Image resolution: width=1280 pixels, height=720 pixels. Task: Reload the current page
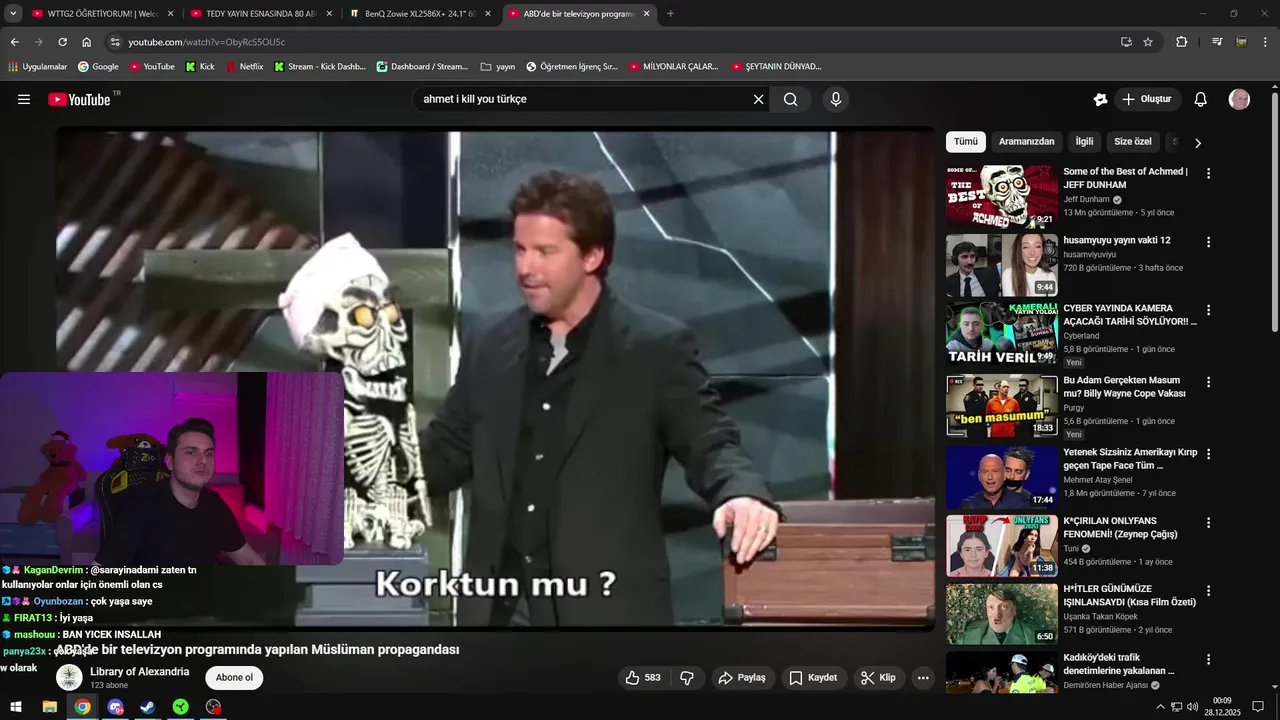(x=62, y=42)
